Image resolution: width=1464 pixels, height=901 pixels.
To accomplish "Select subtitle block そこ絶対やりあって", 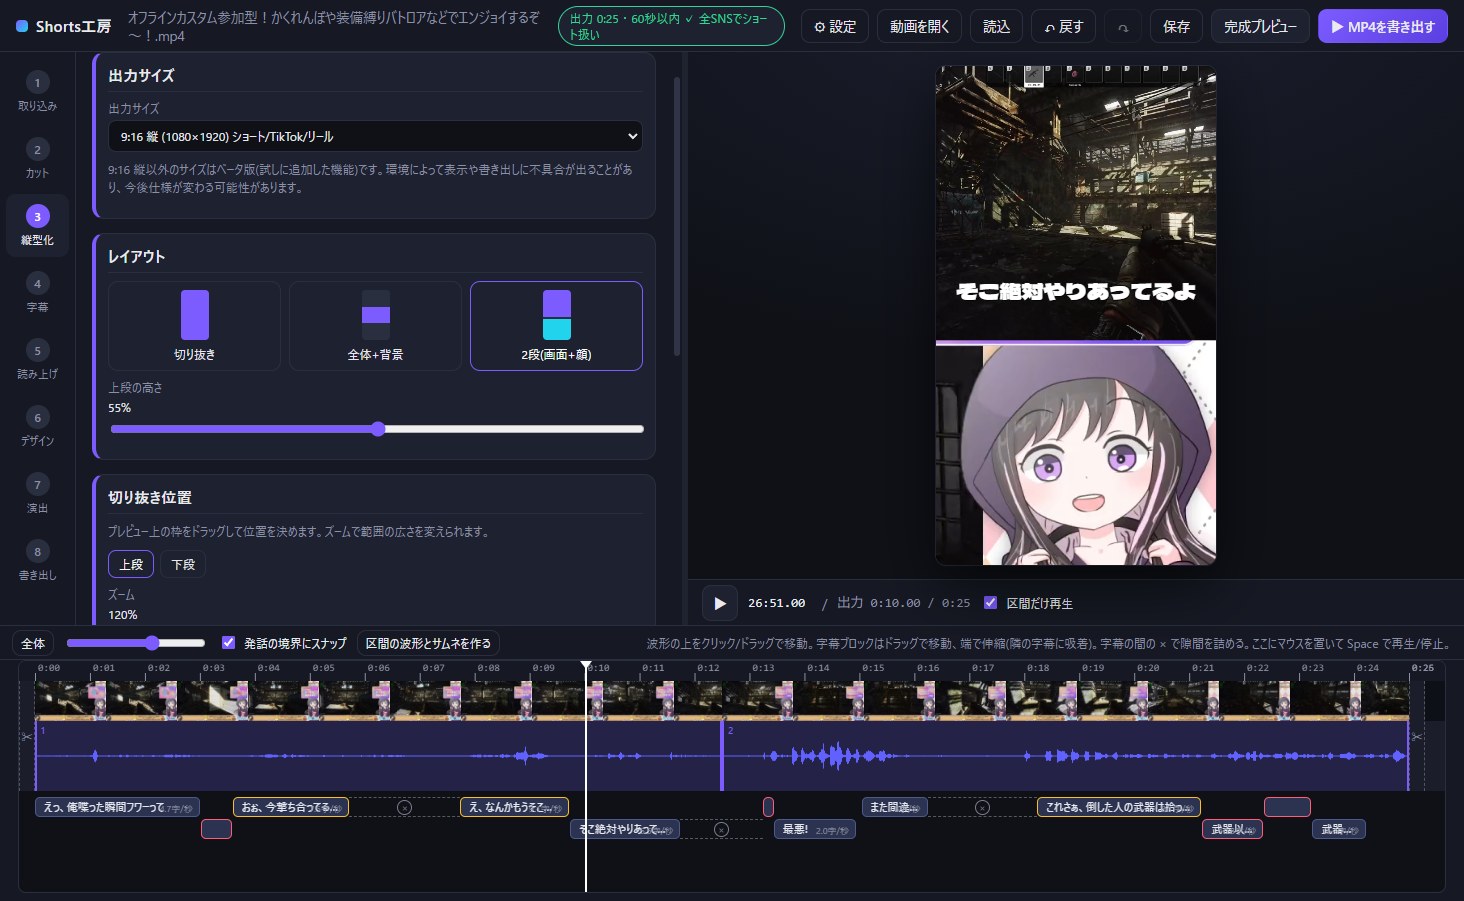I will (625, 829).
